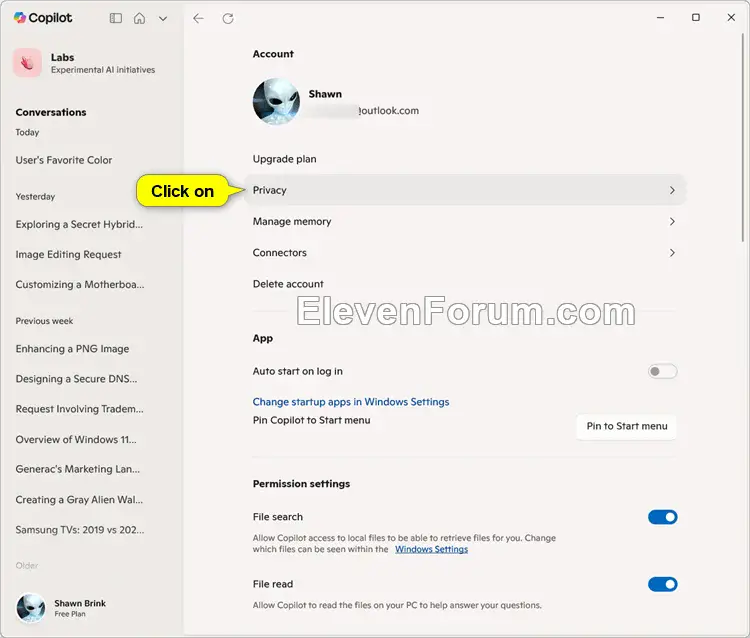Viewport: 750px width, 638px height.
Task: Close the Copilot window
Action: click(731, 18)
